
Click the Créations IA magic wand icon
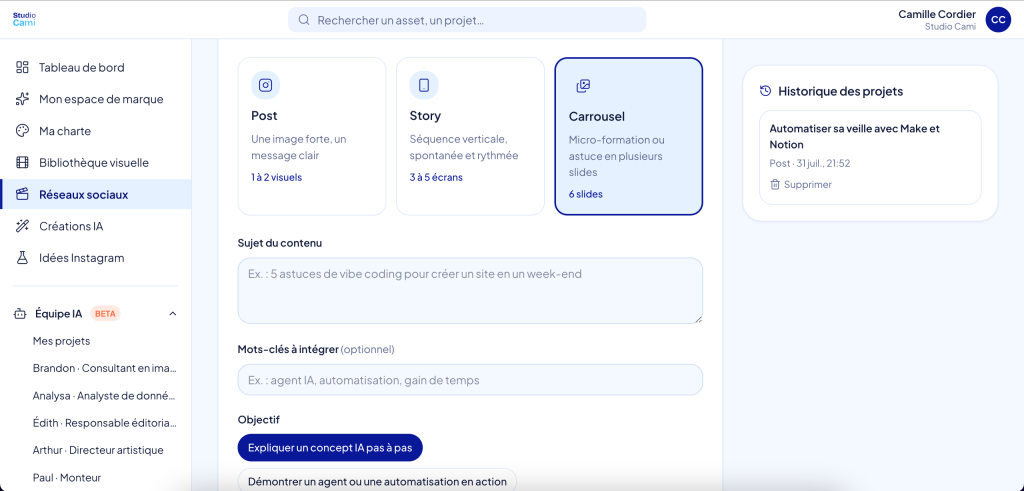(x=22, y=226)
